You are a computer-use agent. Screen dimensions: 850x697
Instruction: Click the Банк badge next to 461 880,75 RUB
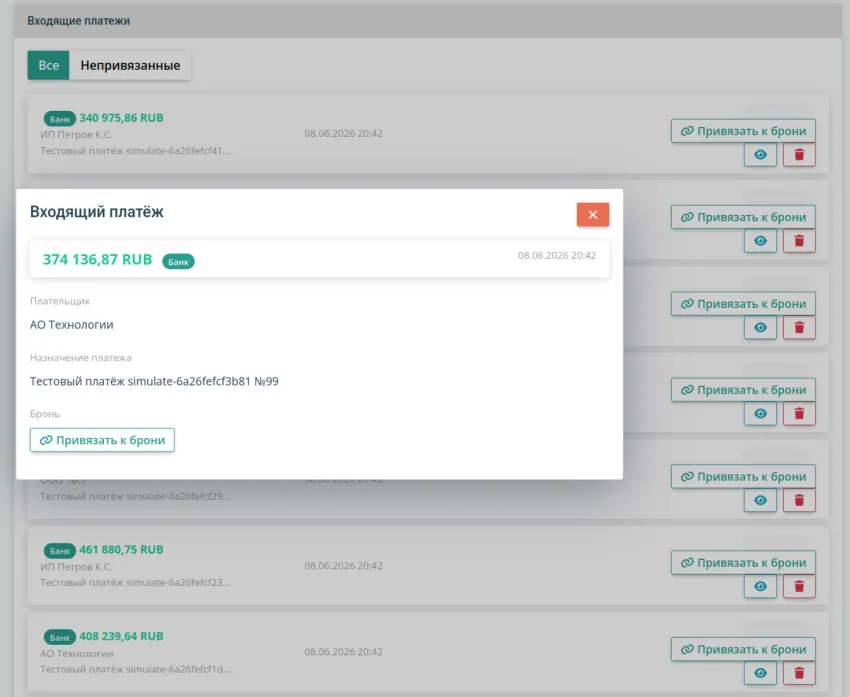(x=60, y=551)
